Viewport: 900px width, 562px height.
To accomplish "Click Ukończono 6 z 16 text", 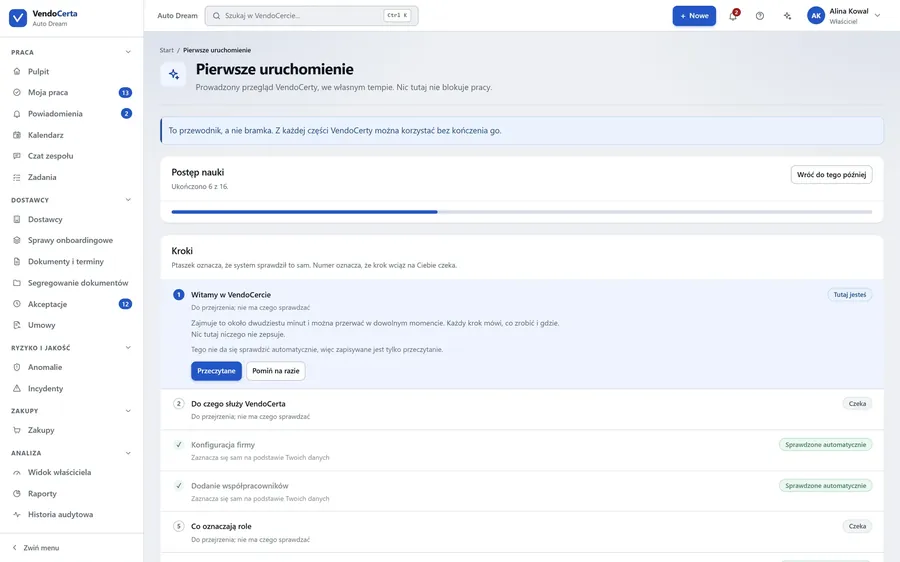I will [200, 187].
